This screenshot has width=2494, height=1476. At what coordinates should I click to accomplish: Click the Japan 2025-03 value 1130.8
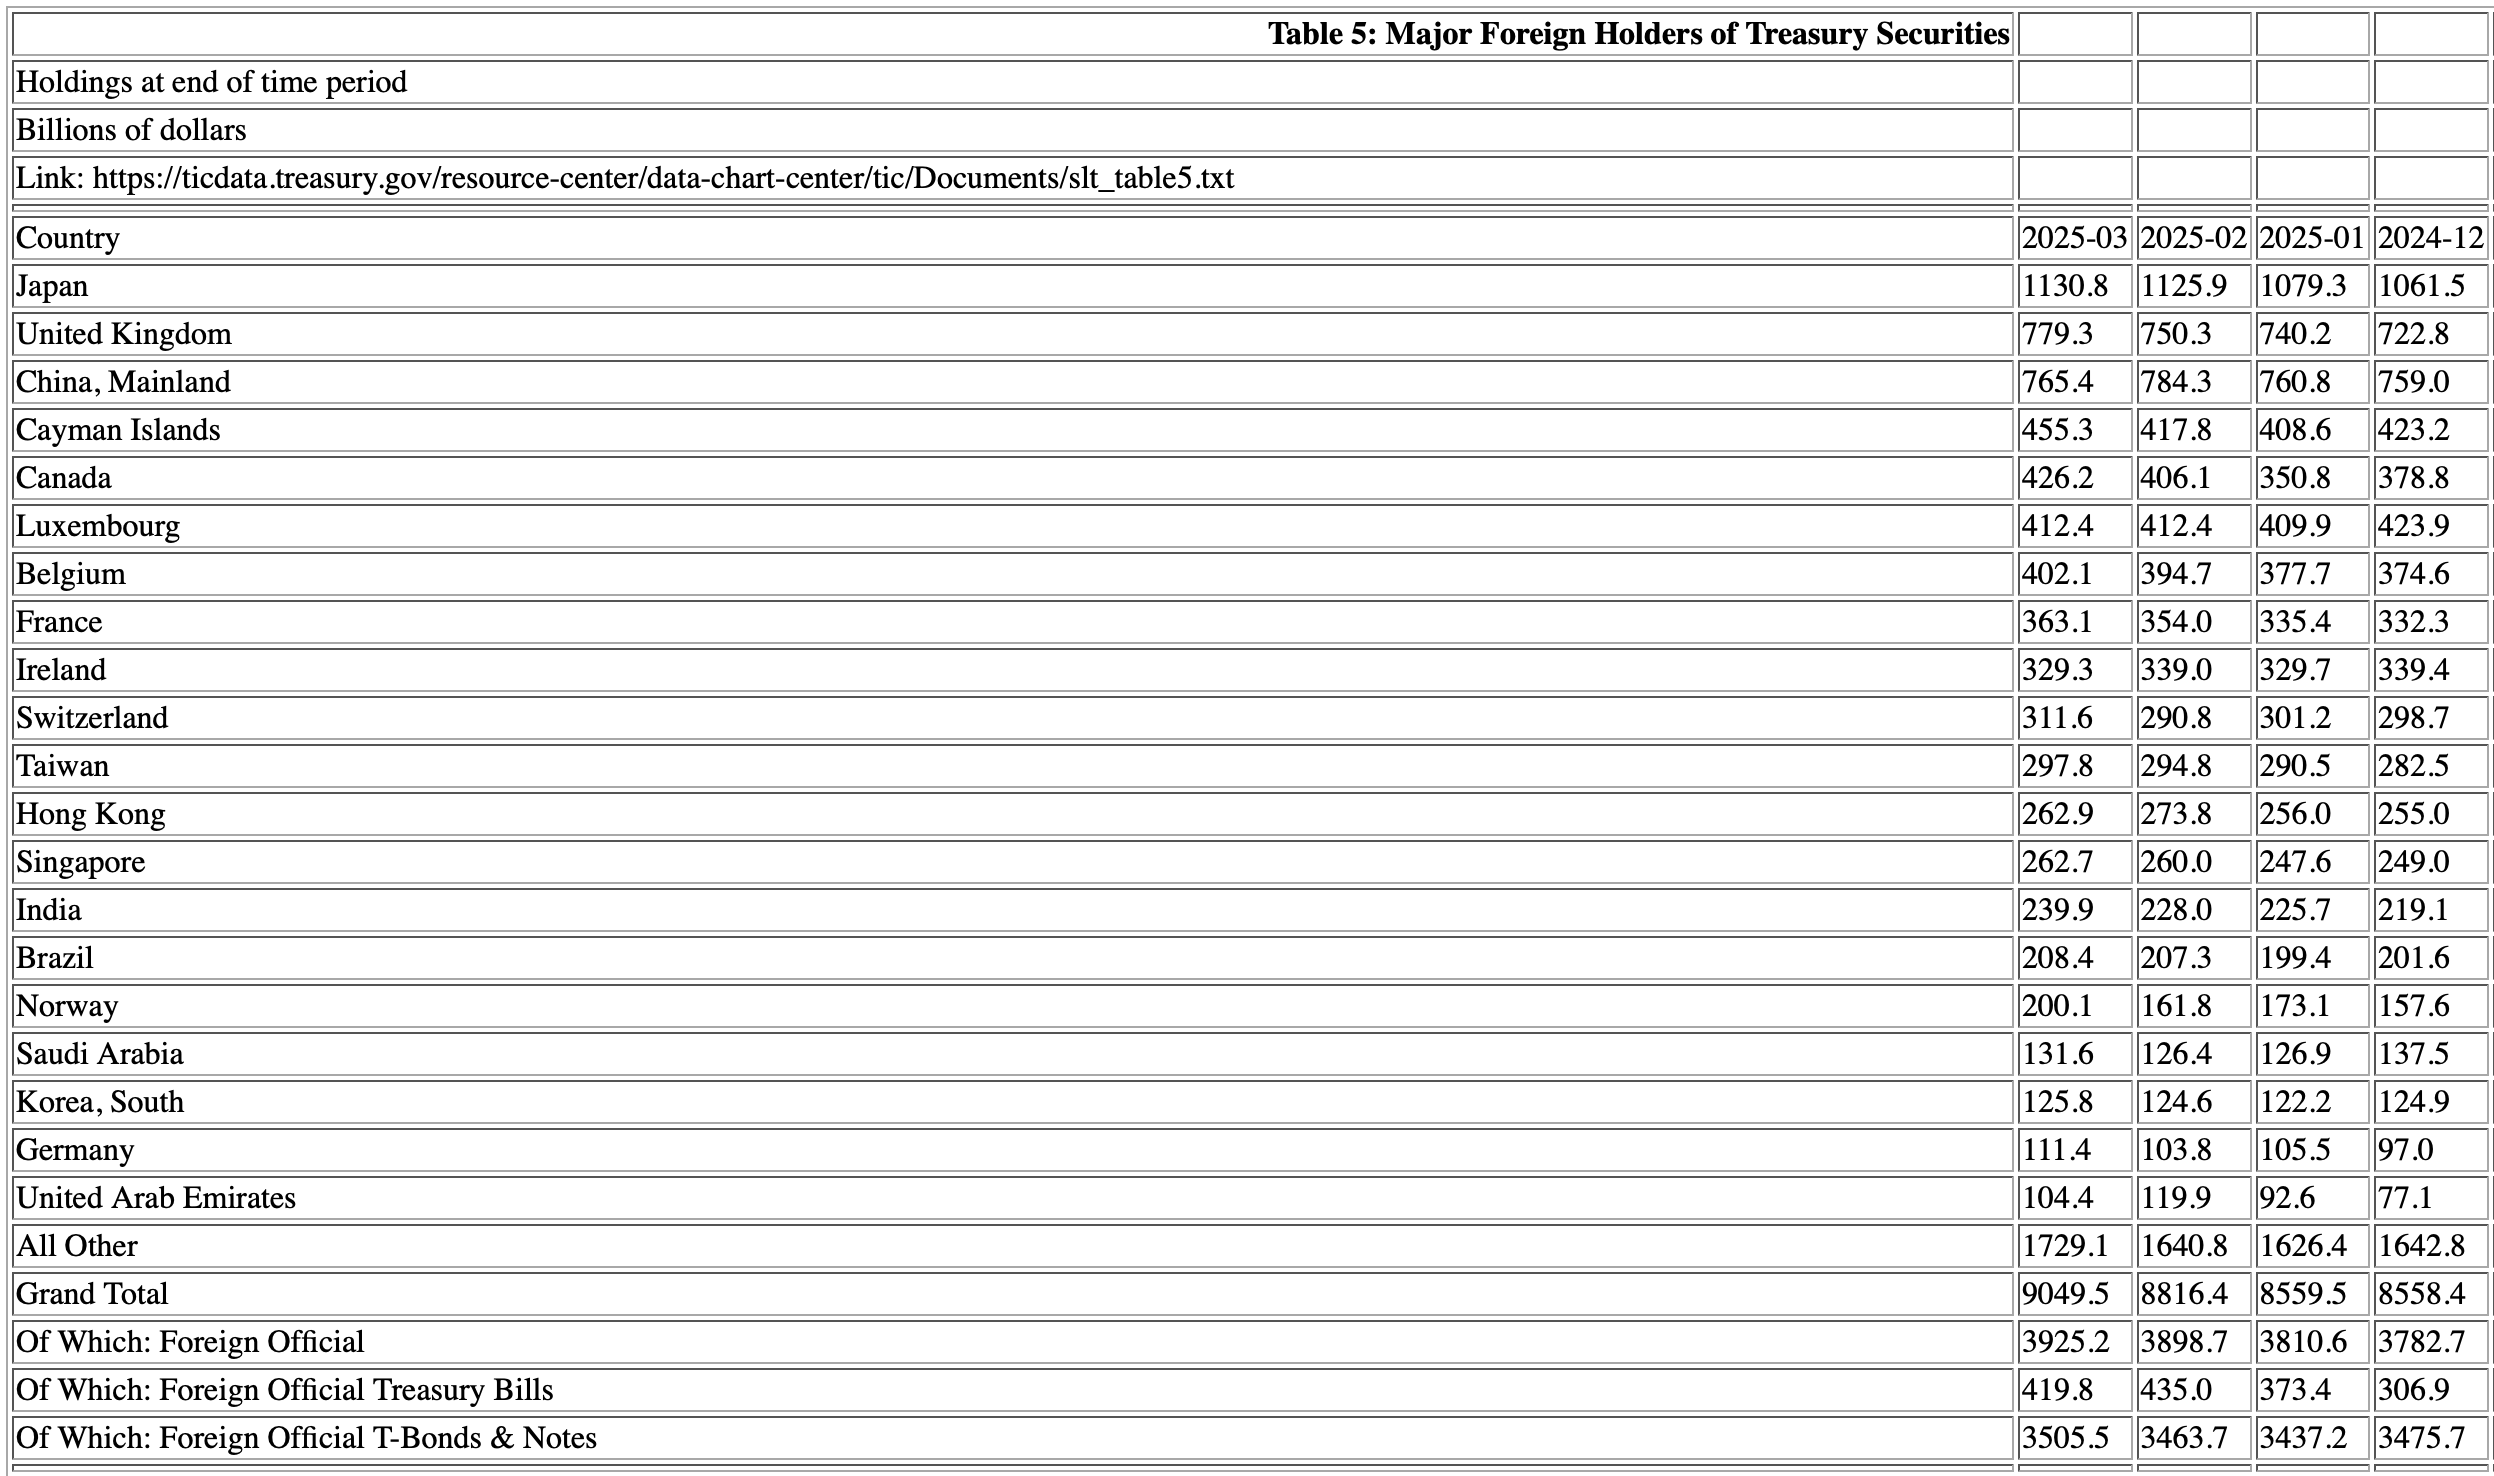tap(2064, 286)
